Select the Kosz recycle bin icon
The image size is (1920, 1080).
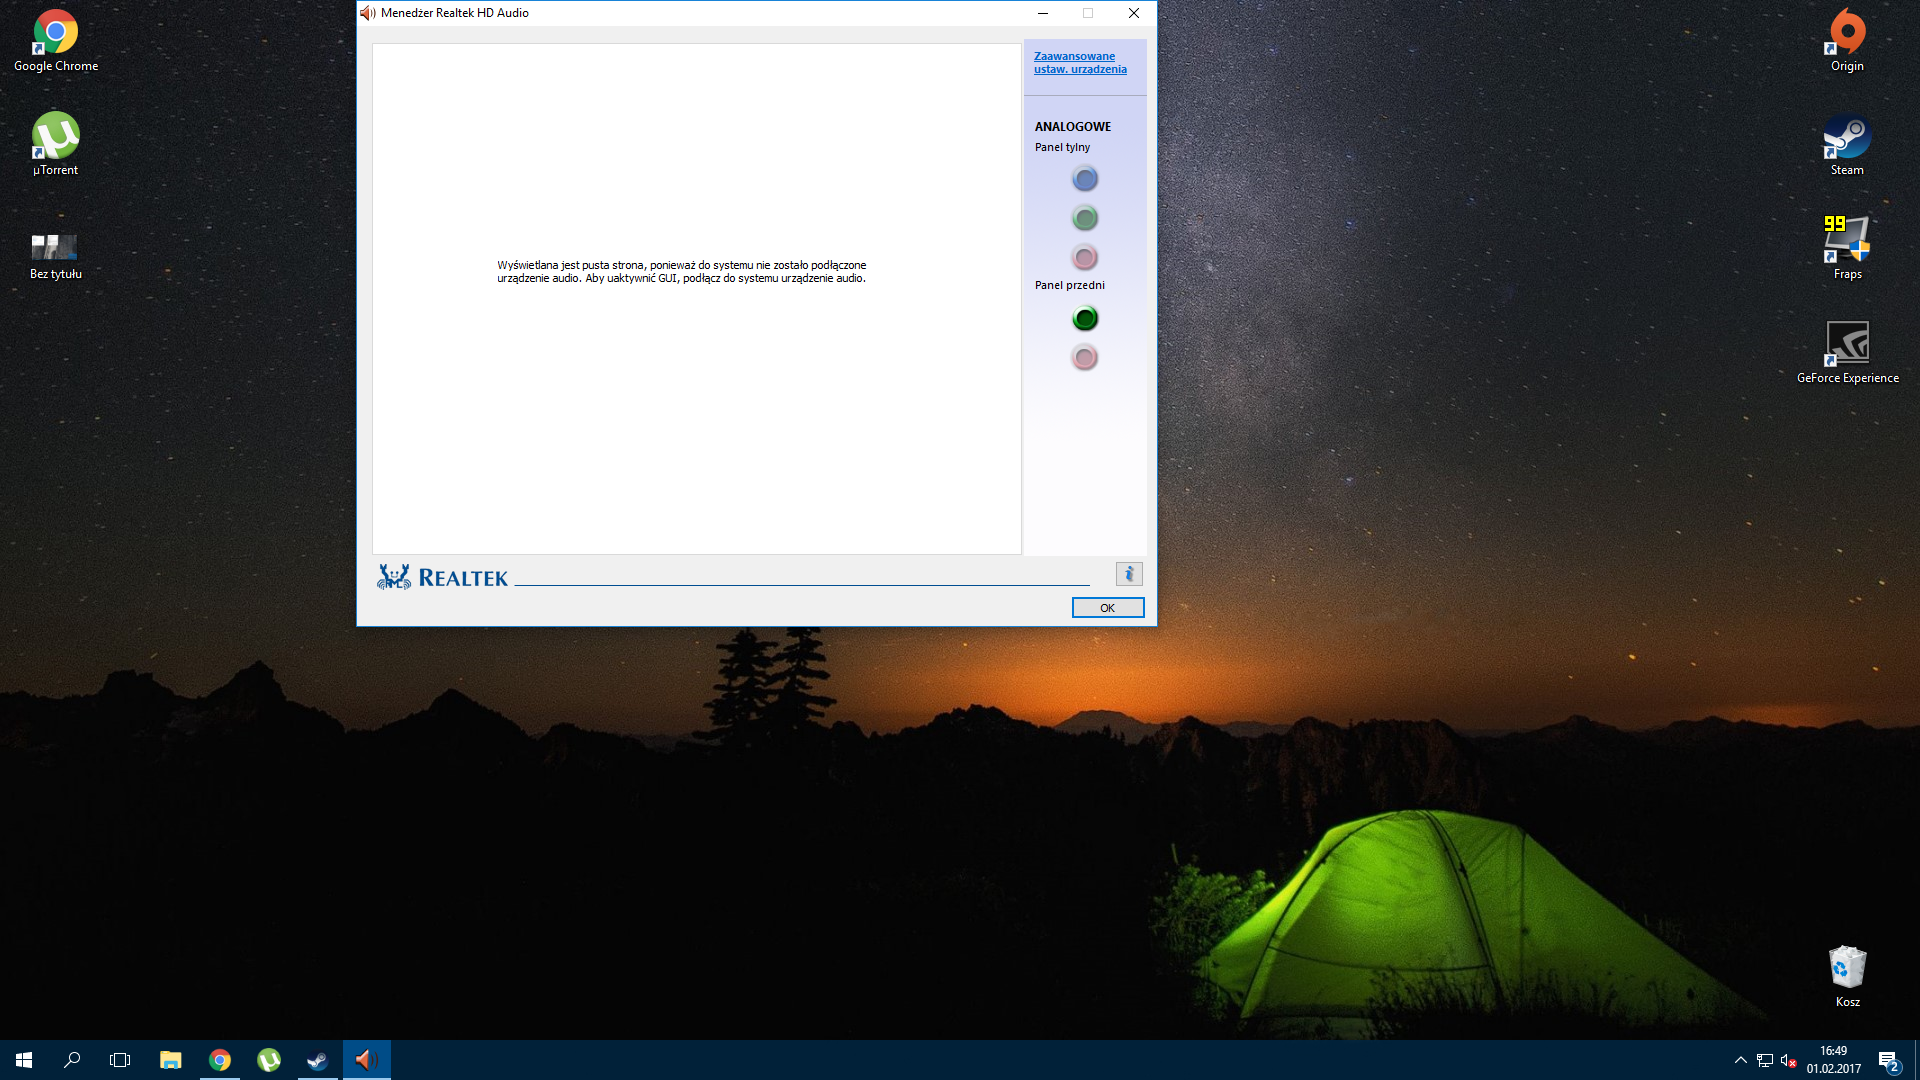(1847, 977)
